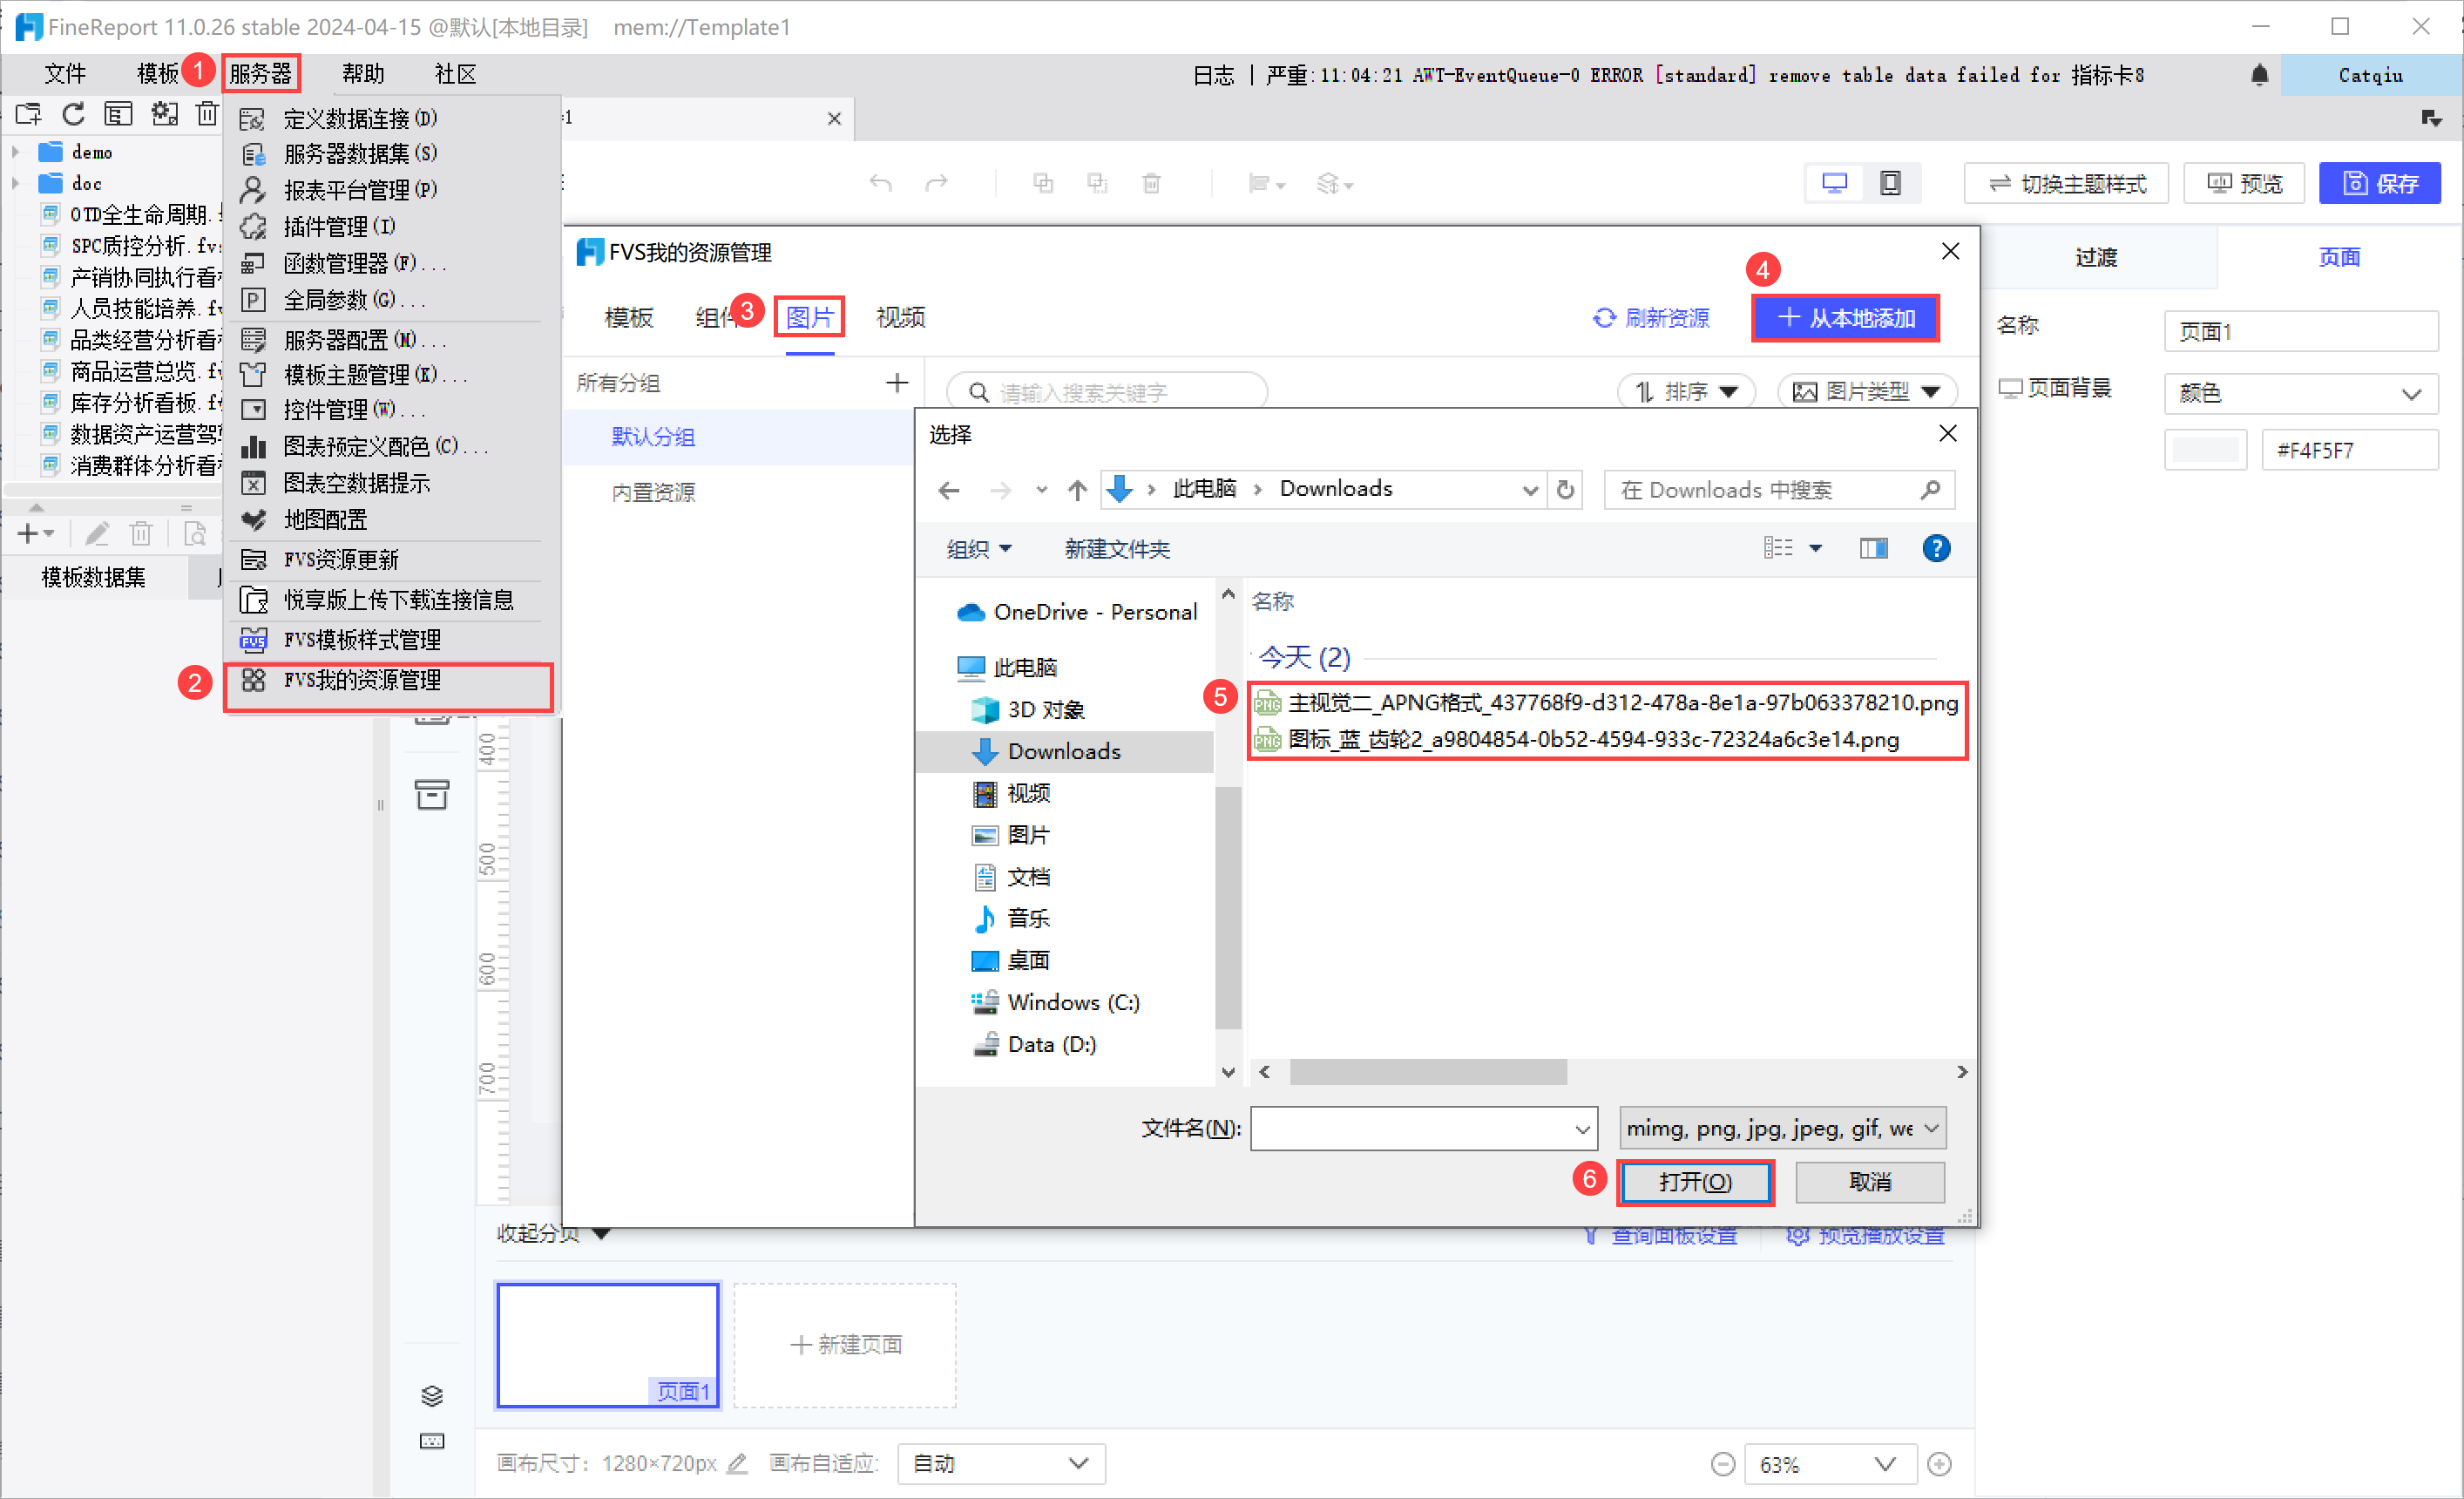Click the 切换主题样式 button
The height and width of the screenshot is (1499, 2464).
(2066, 183)
